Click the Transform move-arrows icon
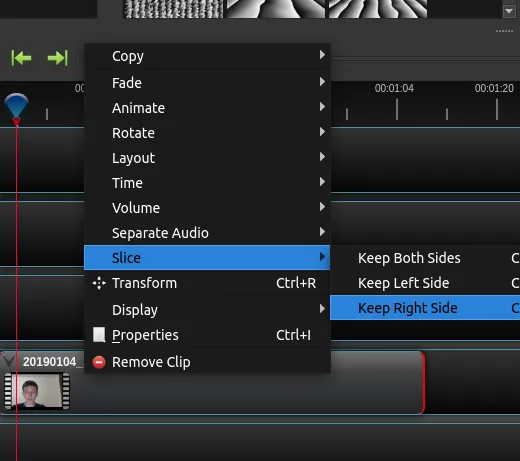 (x=99, y=283)
